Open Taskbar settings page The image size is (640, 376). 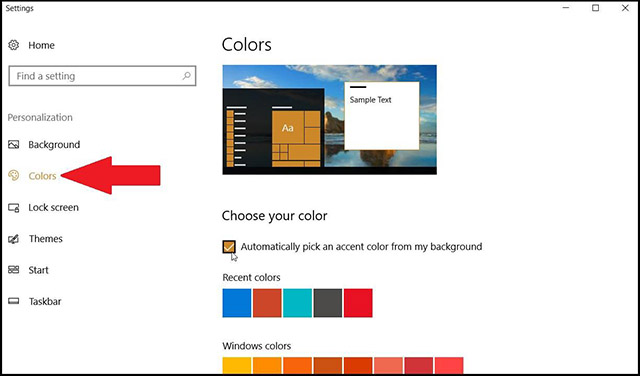pos(45,301)
